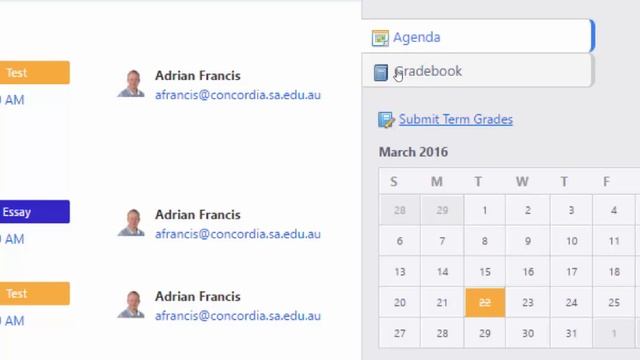Select March 9 in the calendar
This screenshot has width=640, height=360.
pos(528,241)
